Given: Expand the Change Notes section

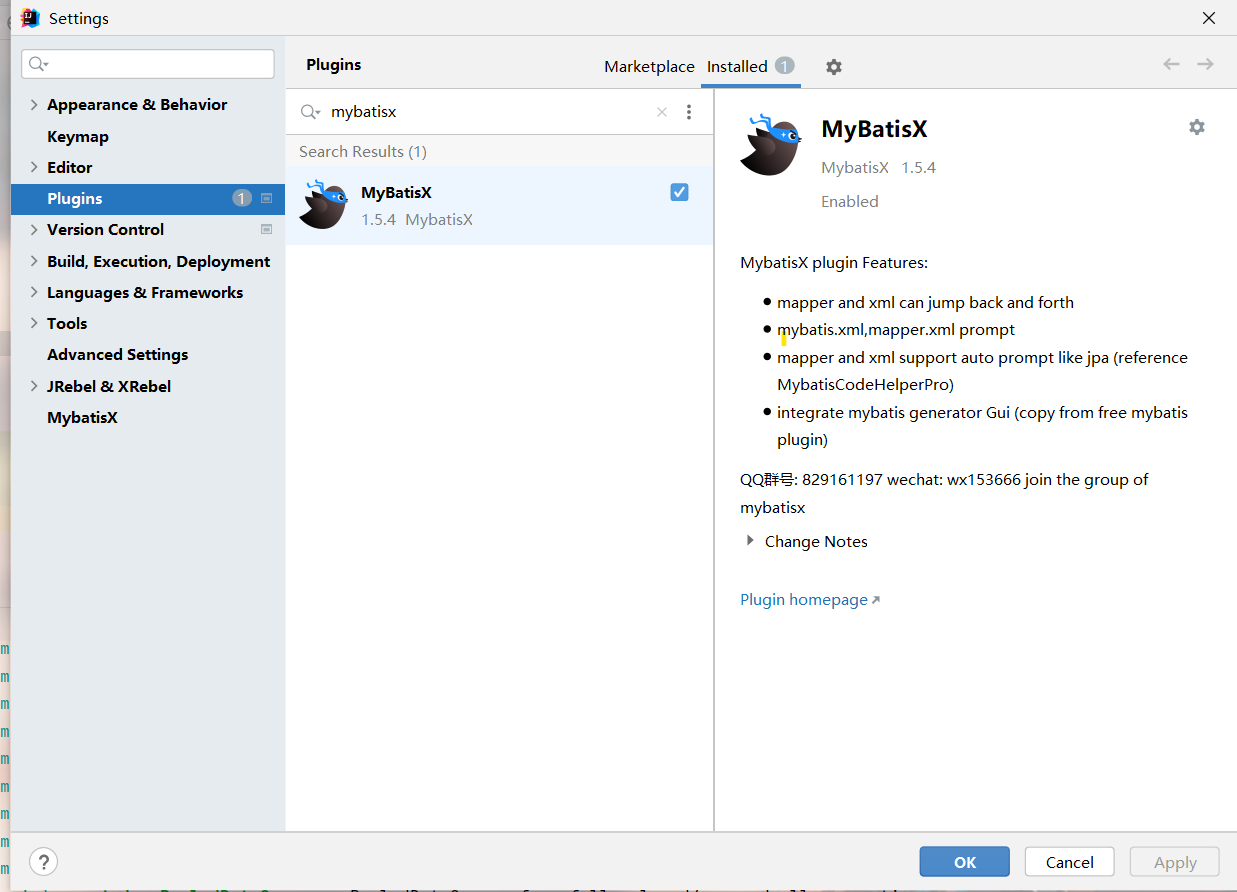Looking at the screenshot, I should [x=750, y=541].
